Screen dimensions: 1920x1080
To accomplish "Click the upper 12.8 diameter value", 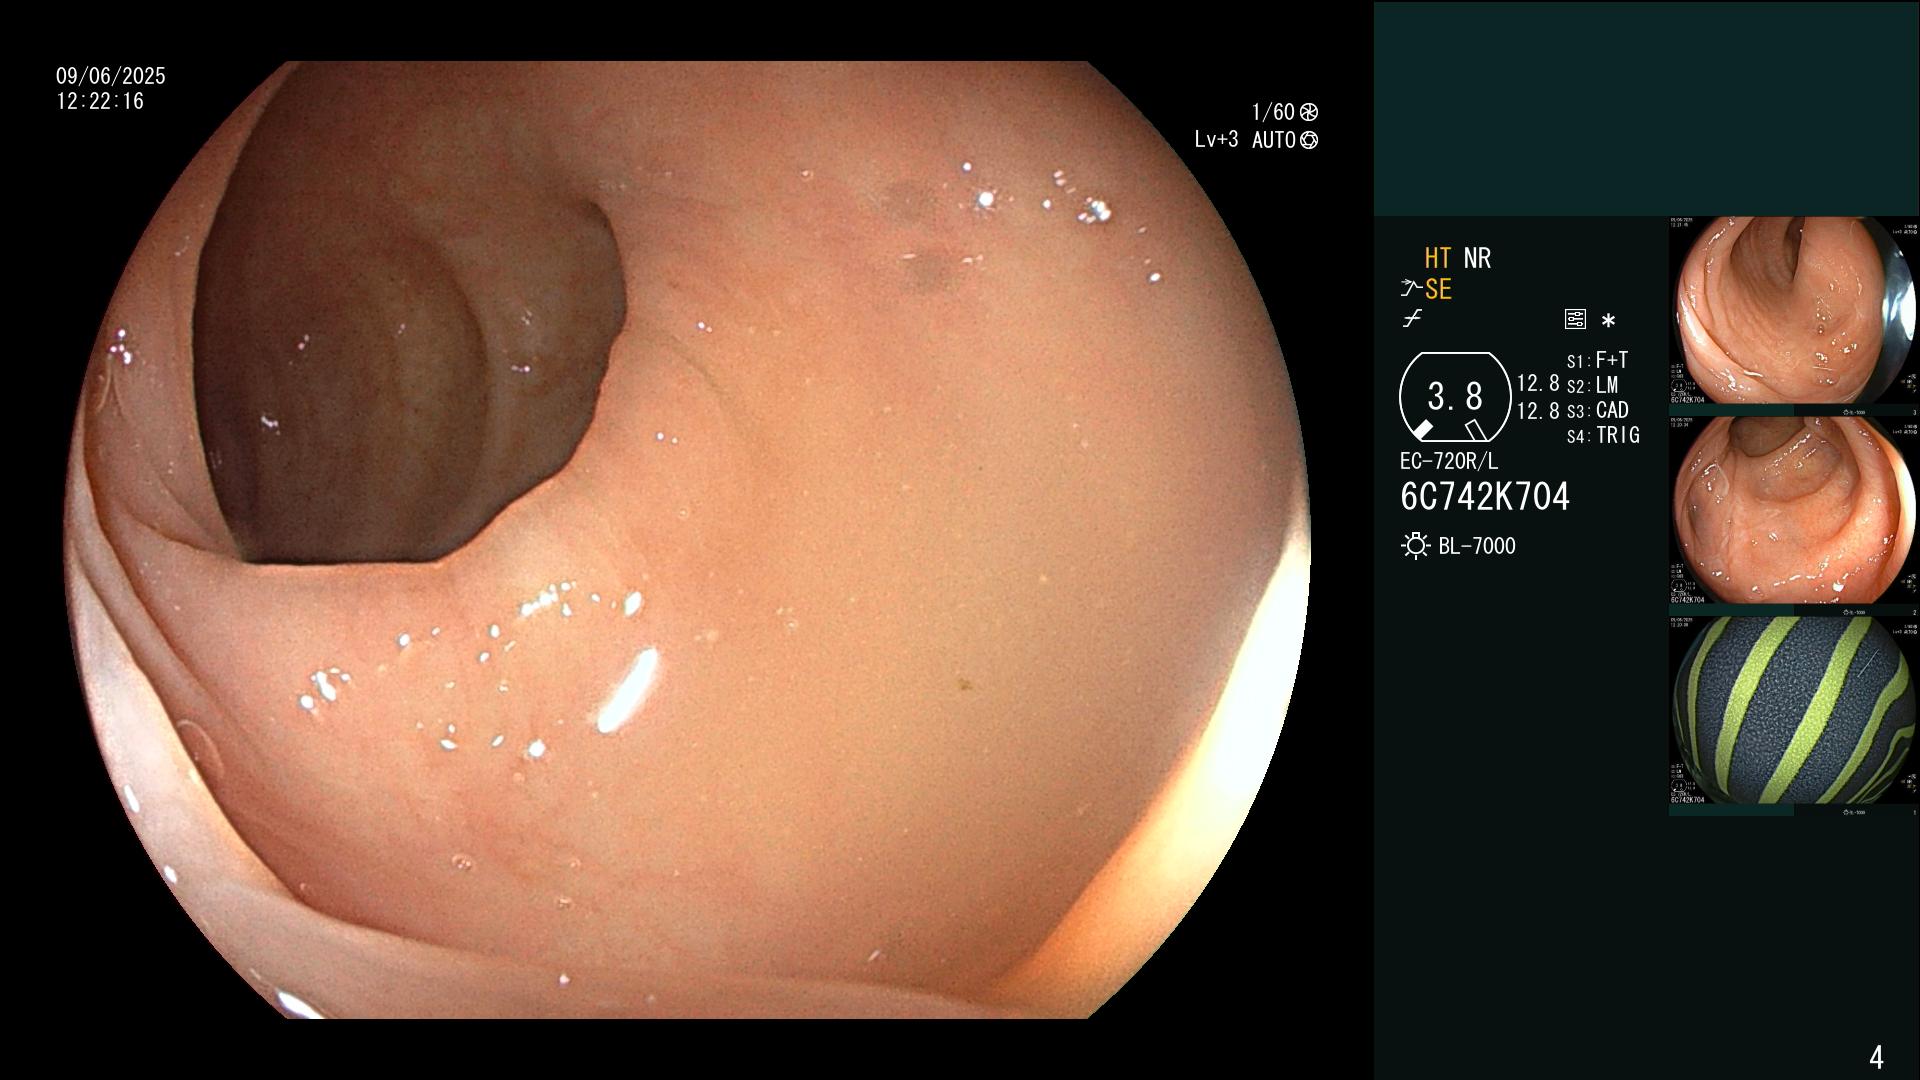I will (1538, 383).
